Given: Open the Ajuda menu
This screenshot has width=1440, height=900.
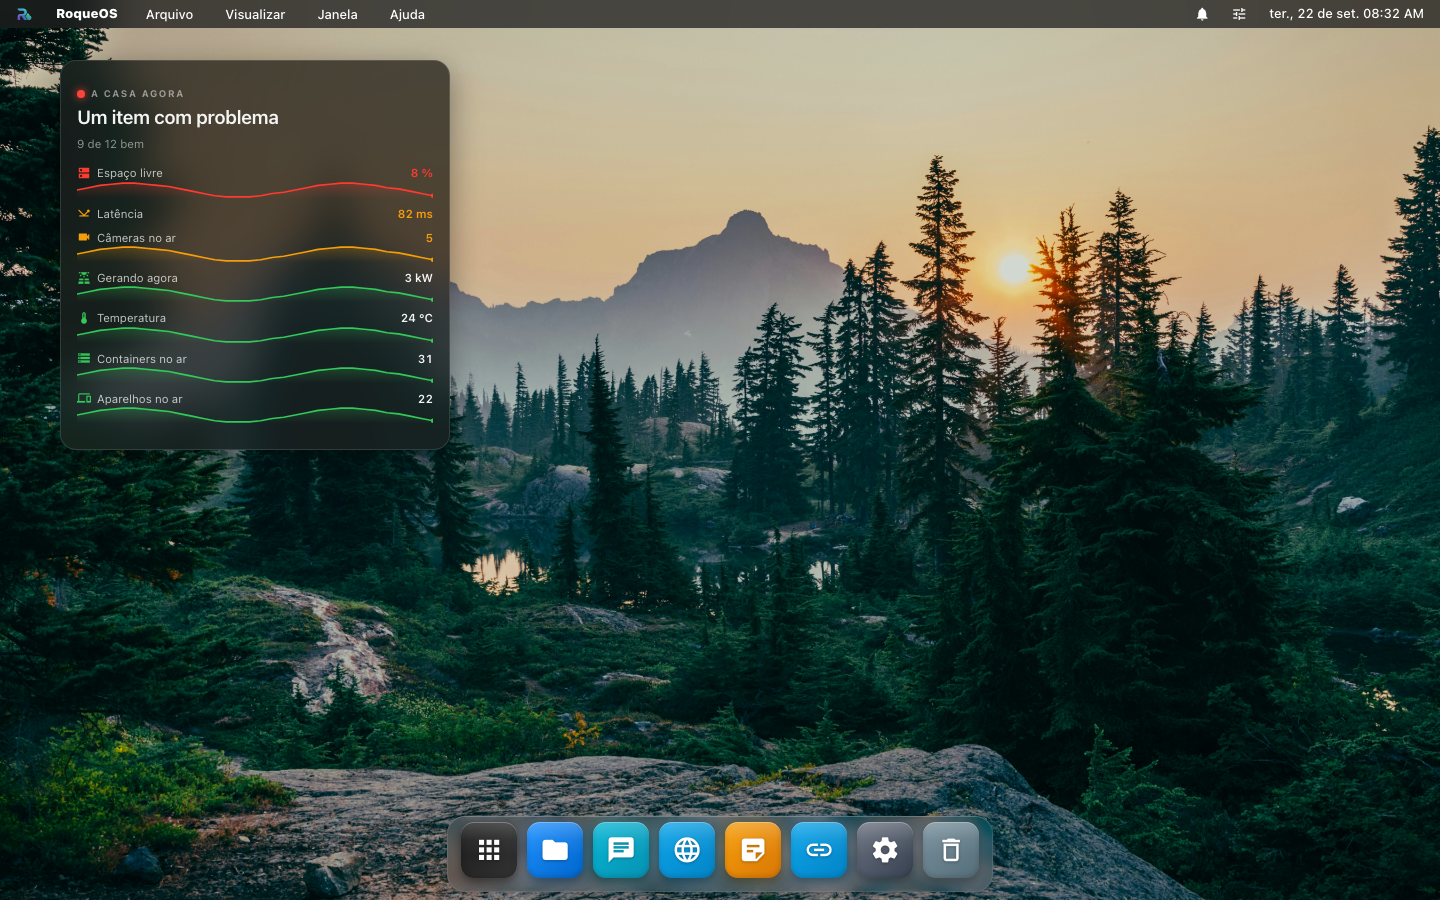Looking at the screenshot, I should [x=407, y=14].
